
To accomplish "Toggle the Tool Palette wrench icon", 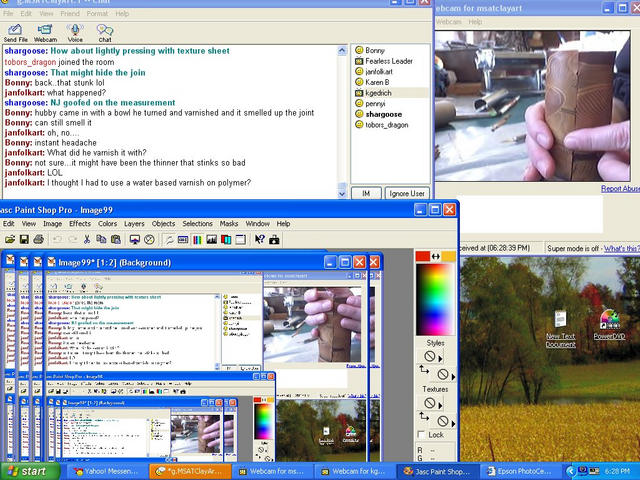I will tap(169, 240).
